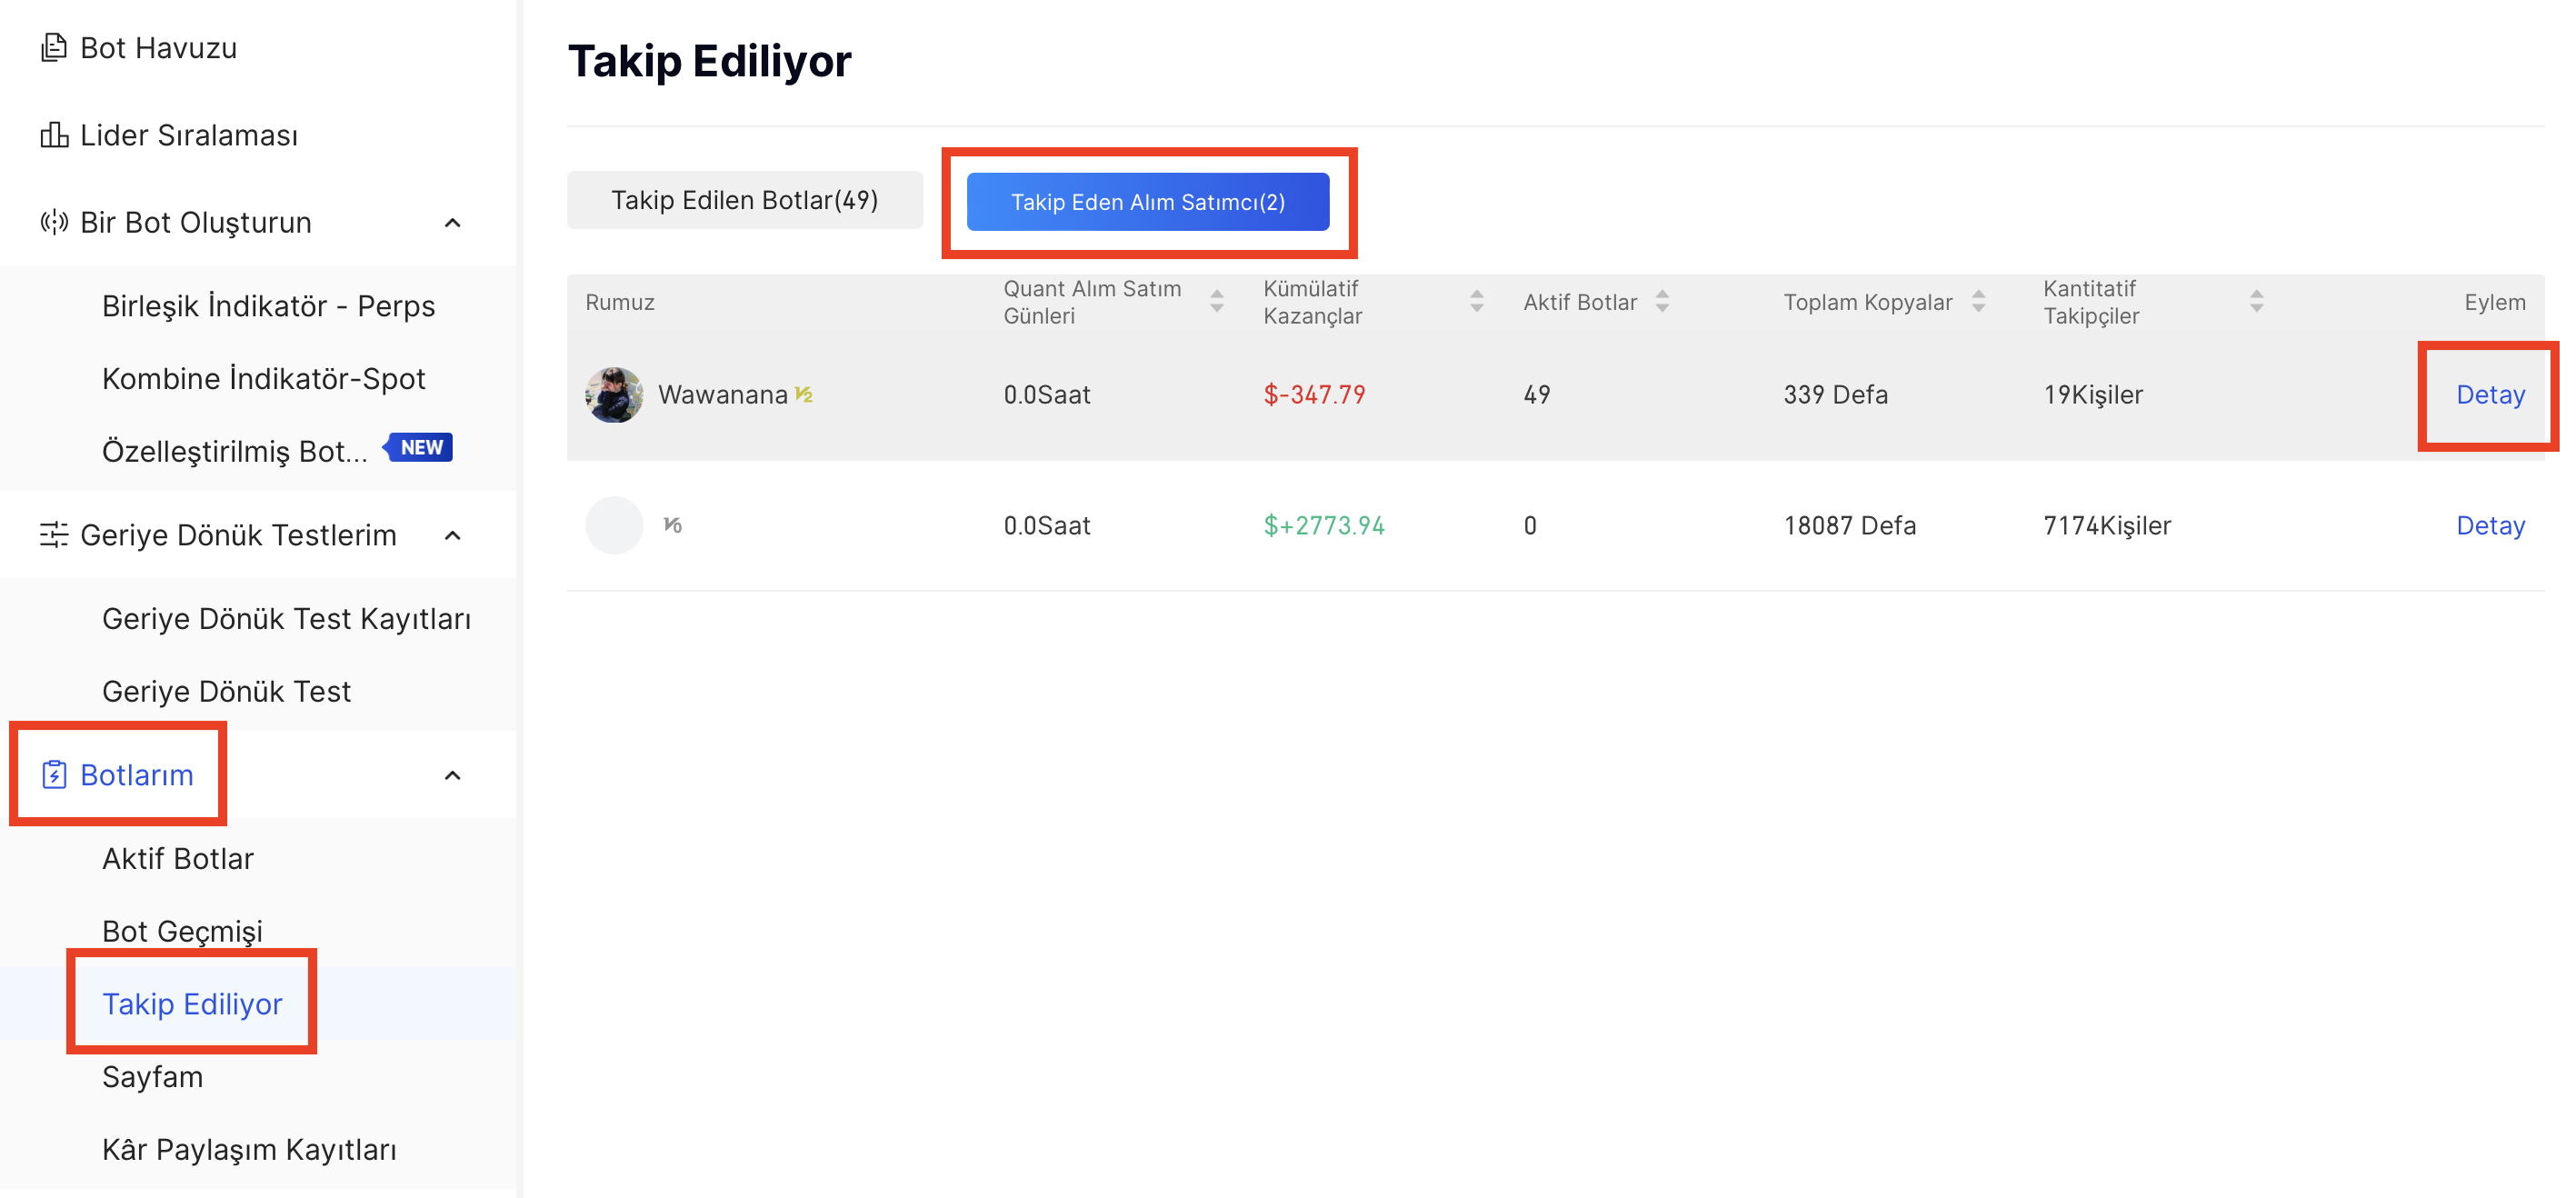Viewport: 2576px width, 1198px height.
Task: Click the Geriye Dönük Testlerim sliders icon
Action: [x=54, y=535]
